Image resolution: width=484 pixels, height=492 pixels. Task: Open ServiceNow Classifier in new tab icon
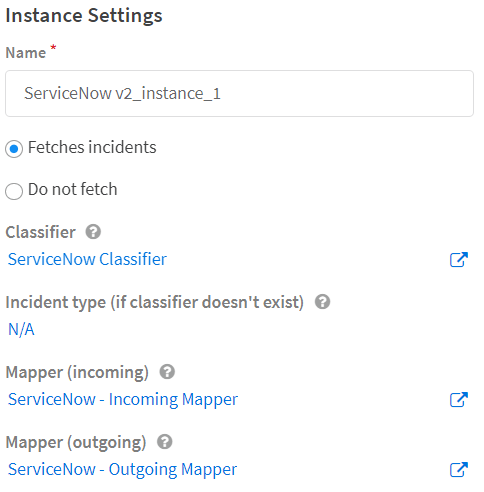tap(459, 259)
